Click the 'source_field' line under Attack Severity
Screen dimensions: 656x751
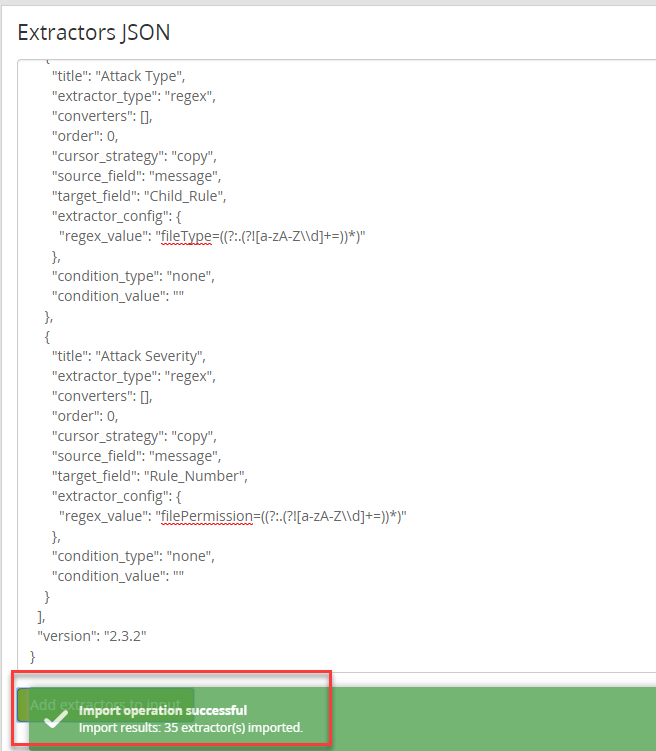tap(136, 455)
